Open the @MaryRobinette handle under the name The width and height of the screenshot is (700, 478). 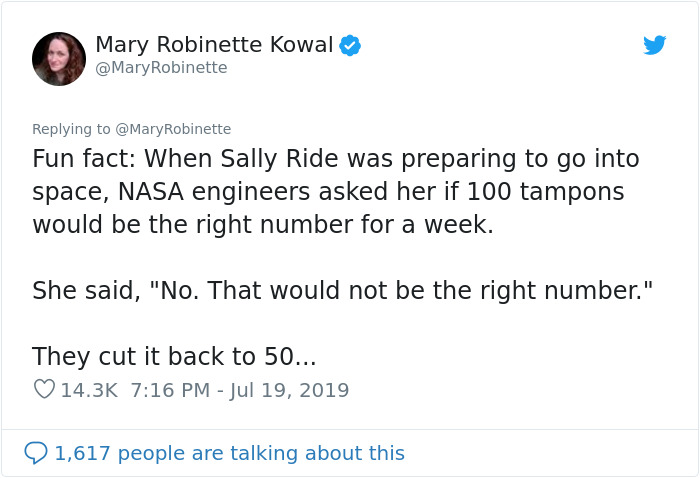(162, 68)
